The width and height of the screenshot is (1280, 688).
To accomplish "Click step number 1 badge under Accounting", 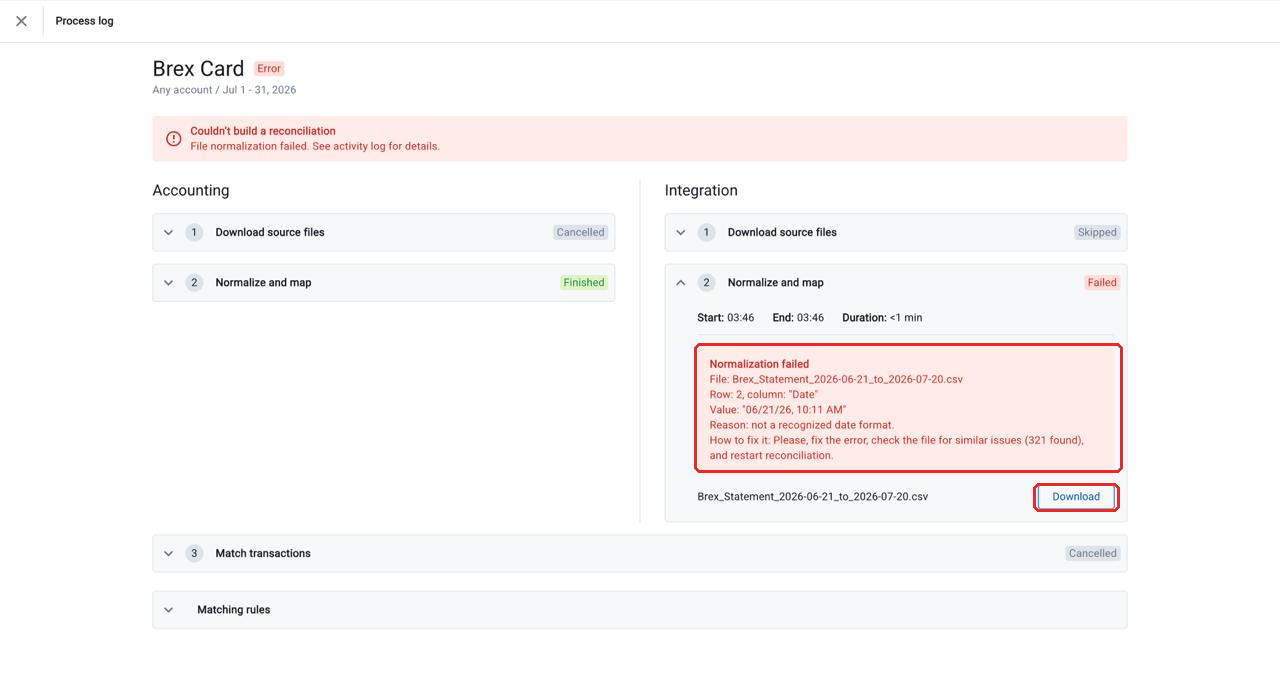I will (194, 232).
